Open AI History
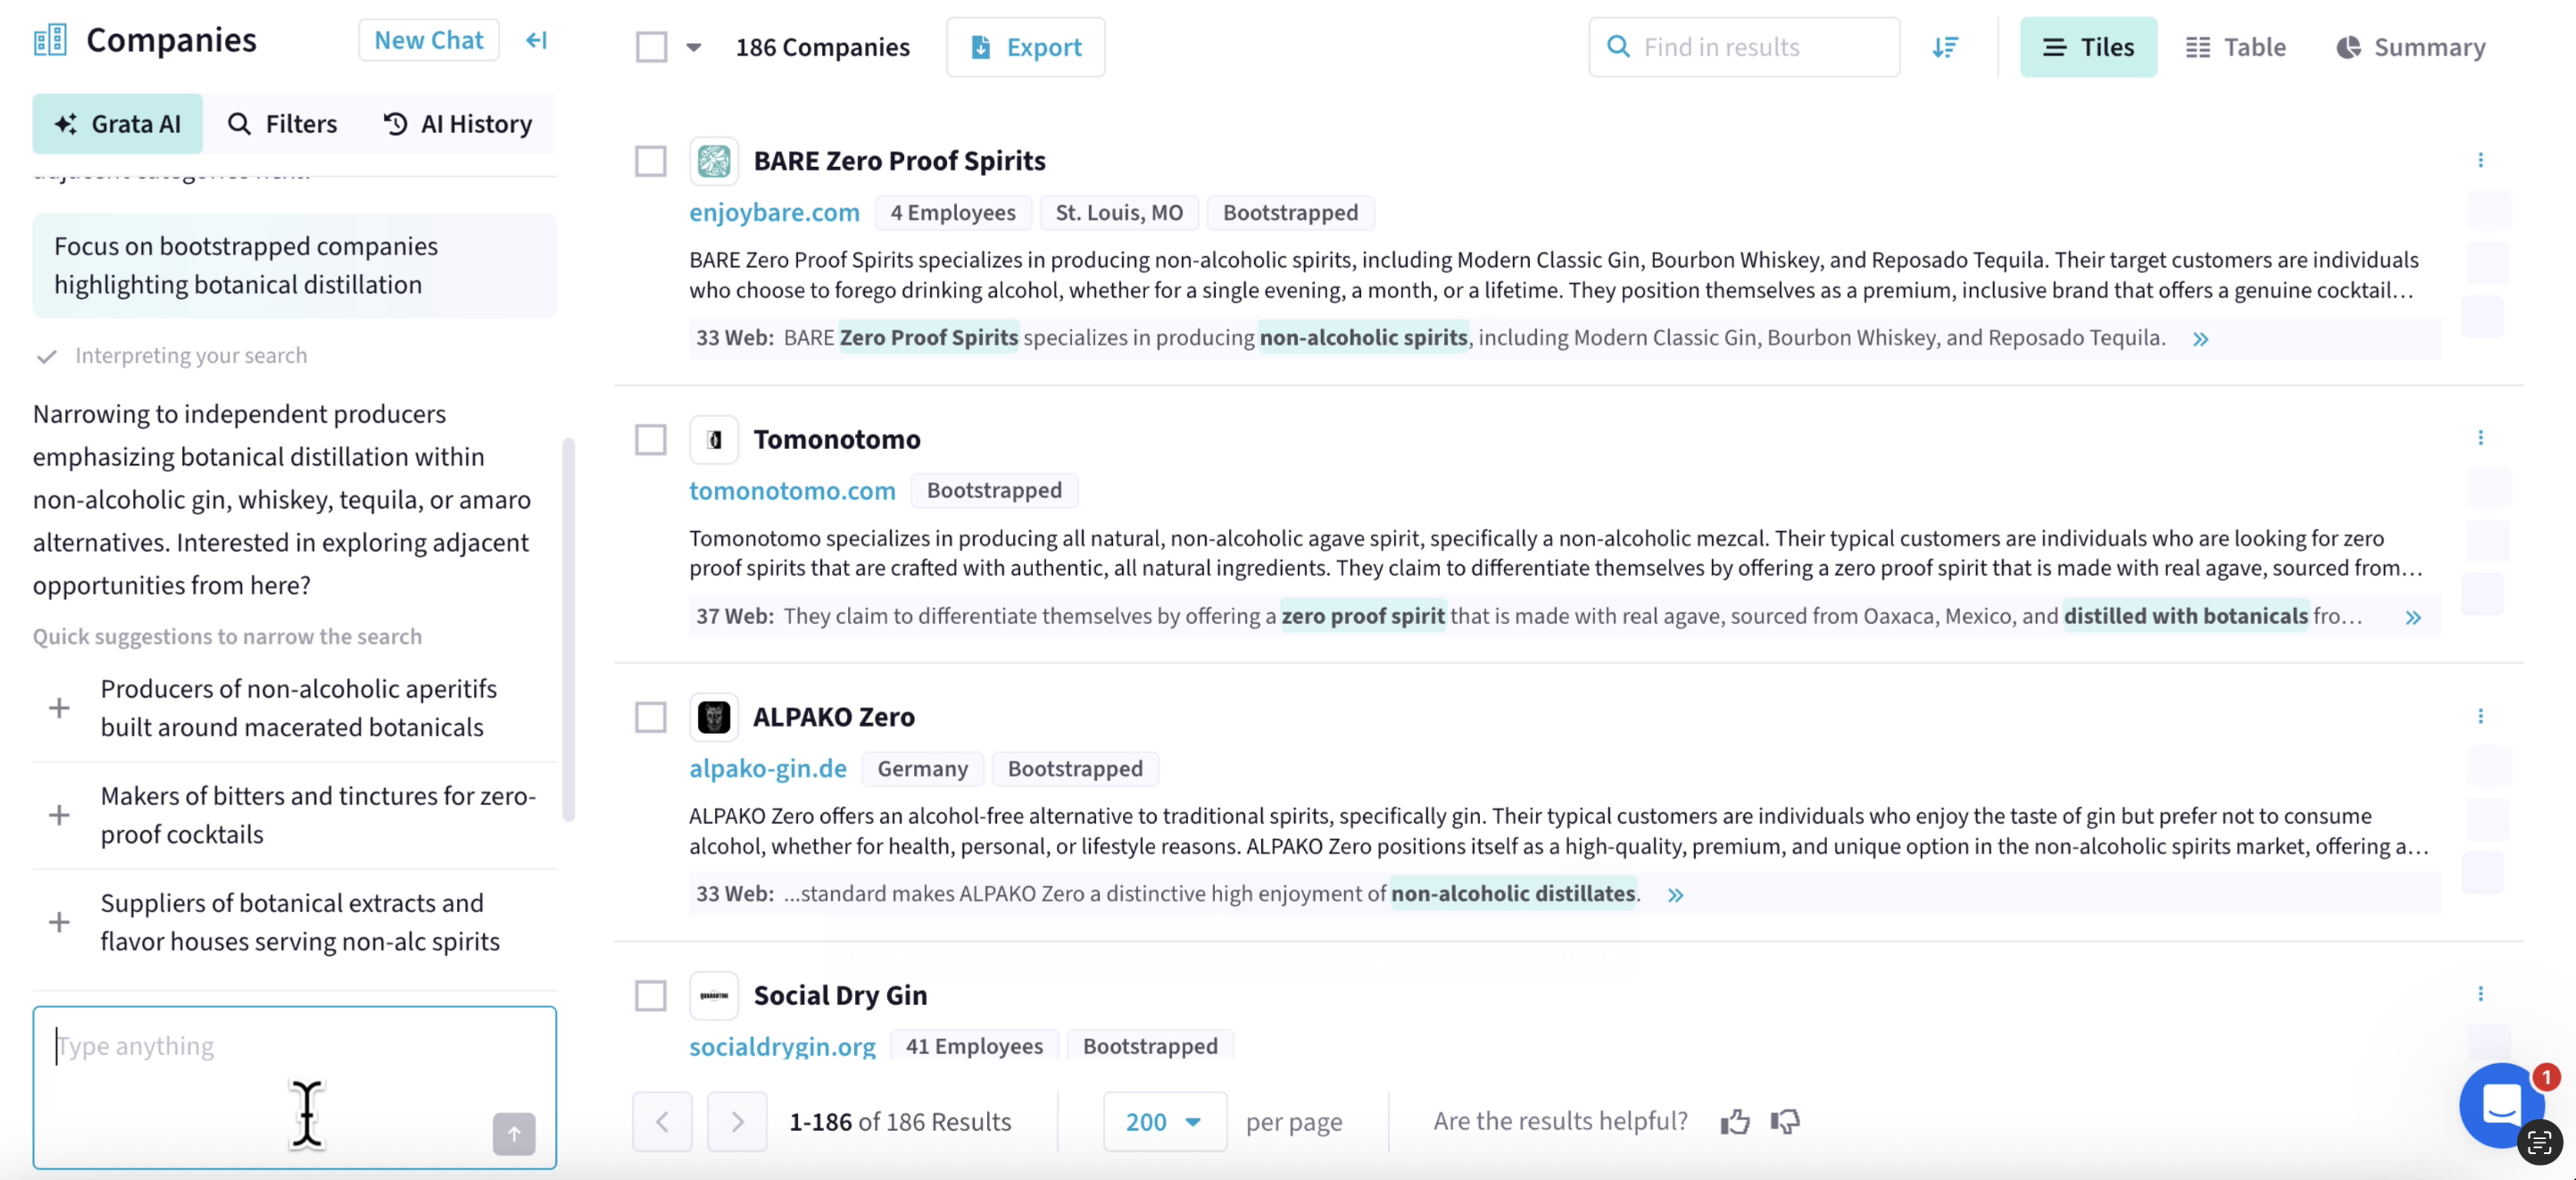2576x1180 pixels. pyautogui.click(x=457, y=123)
